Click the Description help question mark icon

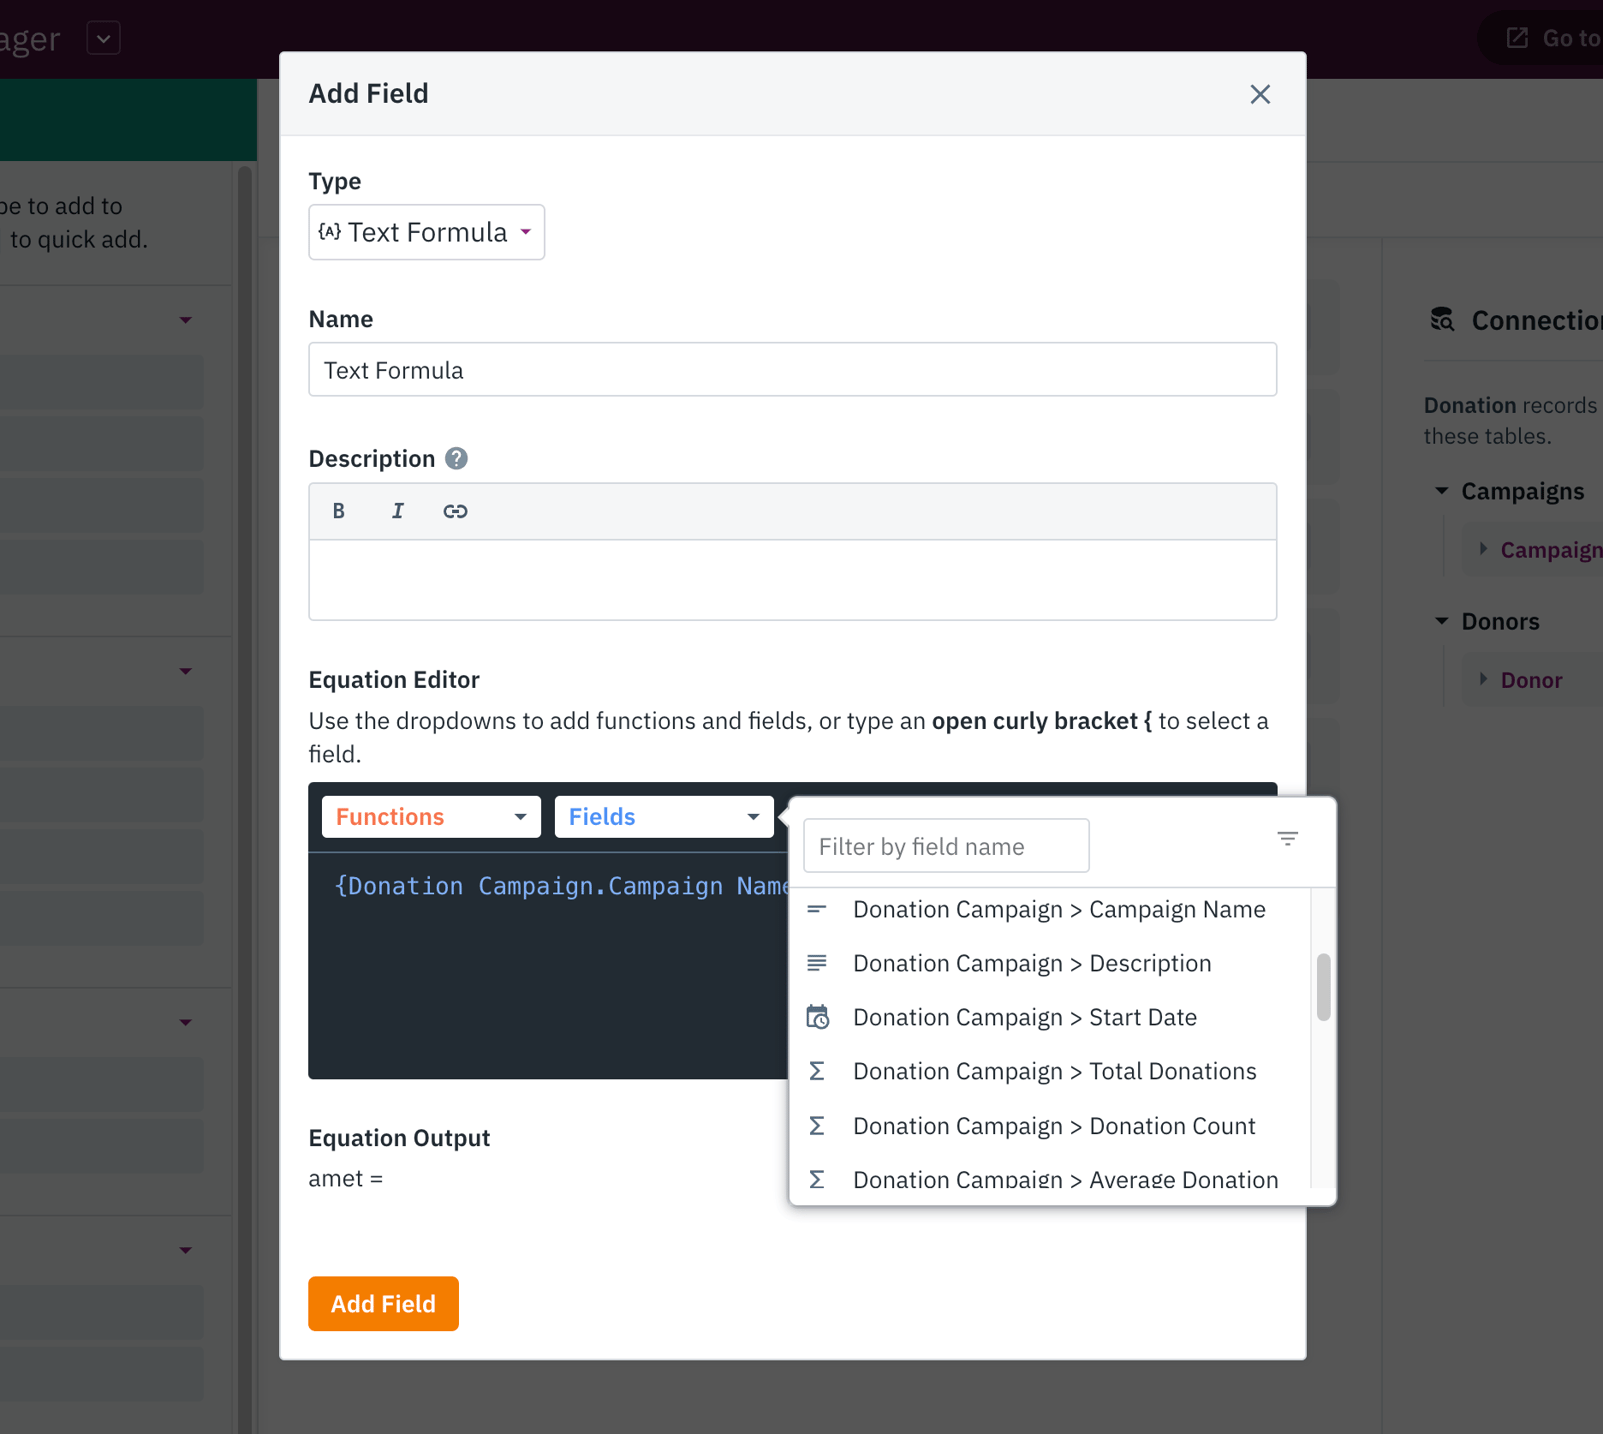456,459
